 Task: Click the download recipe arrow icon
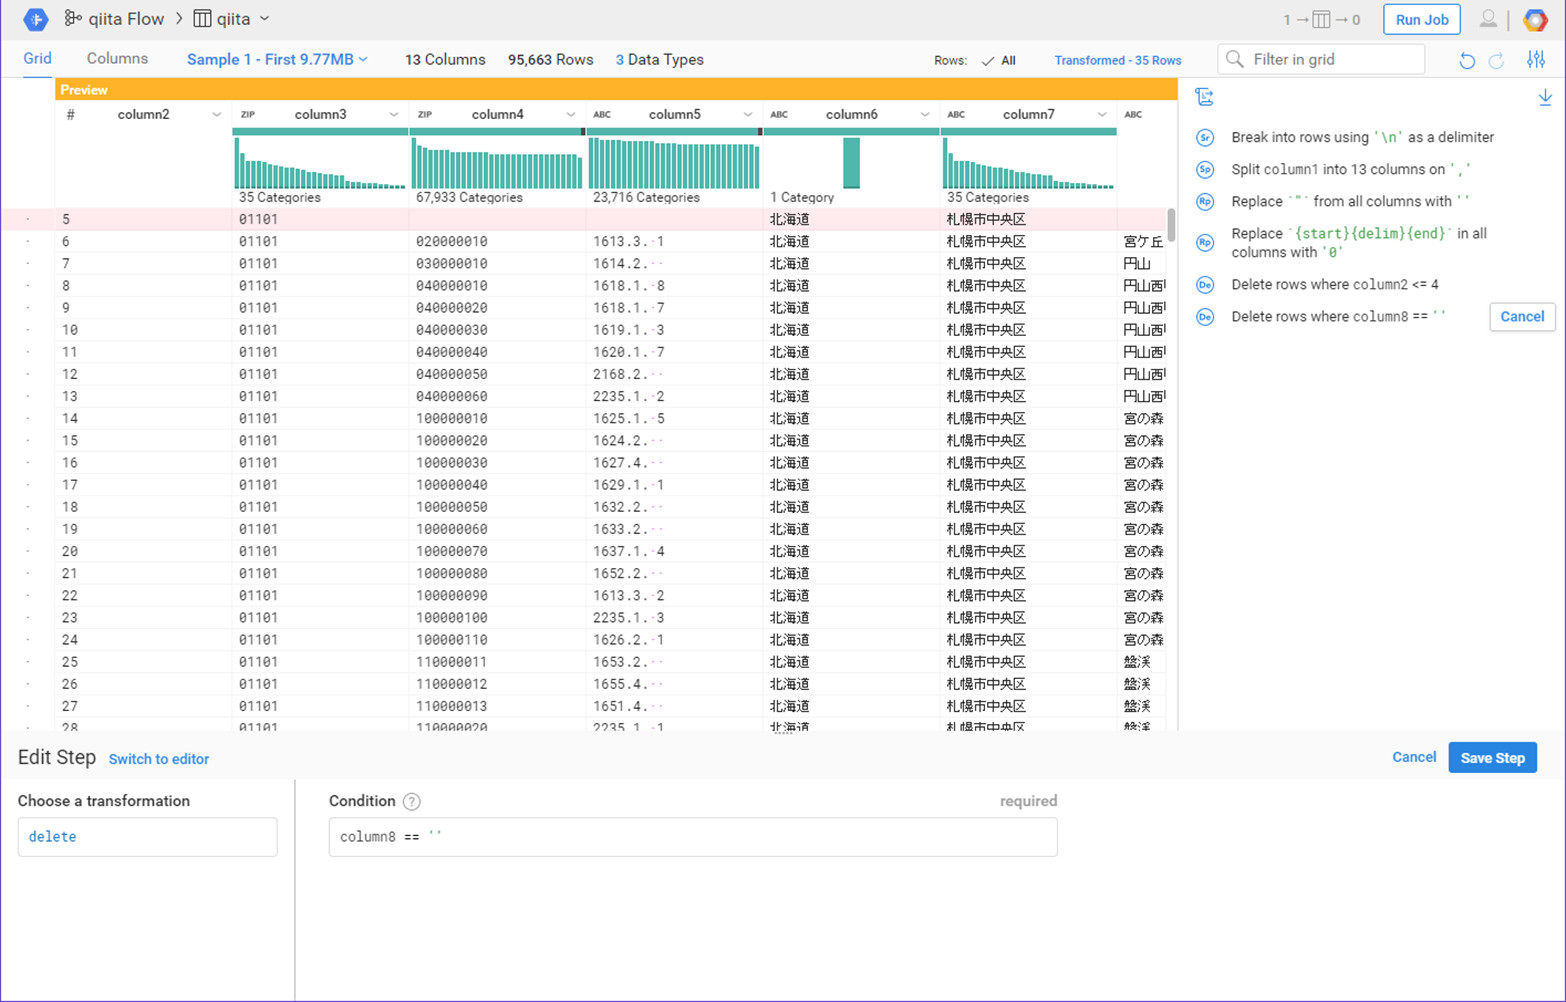1544,97
